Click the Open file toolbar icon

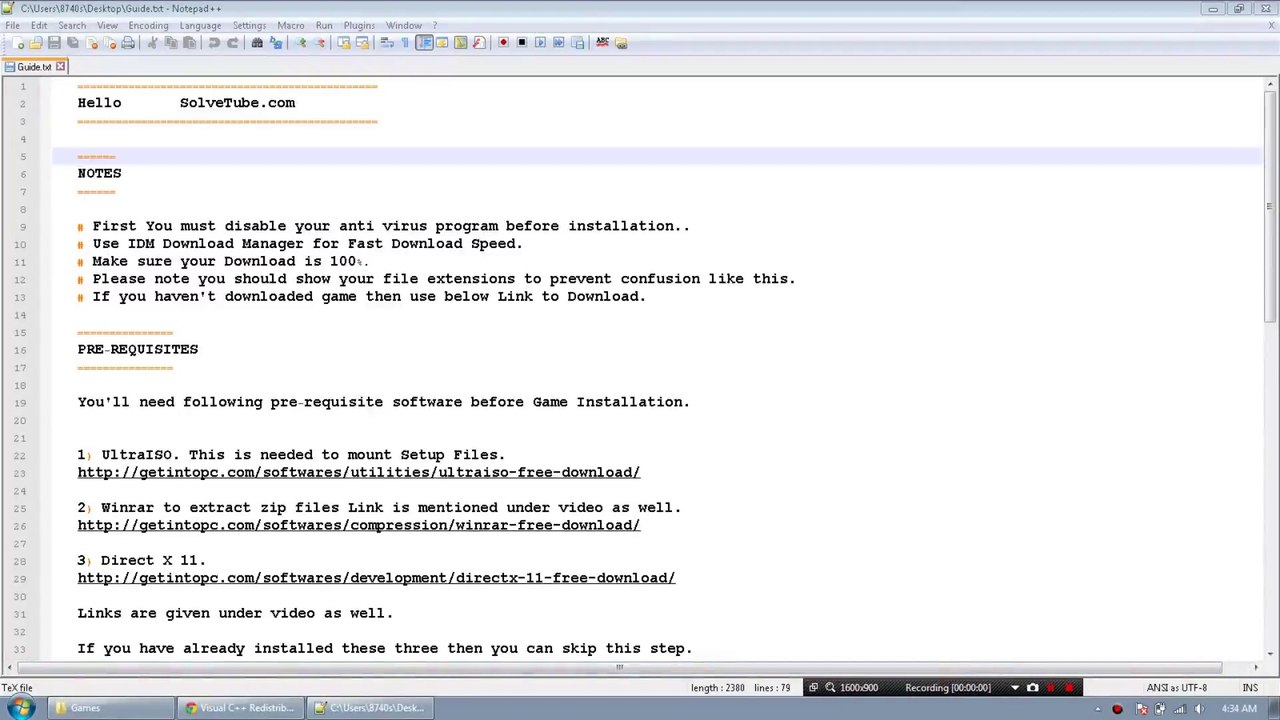click(x=36, y=43)
